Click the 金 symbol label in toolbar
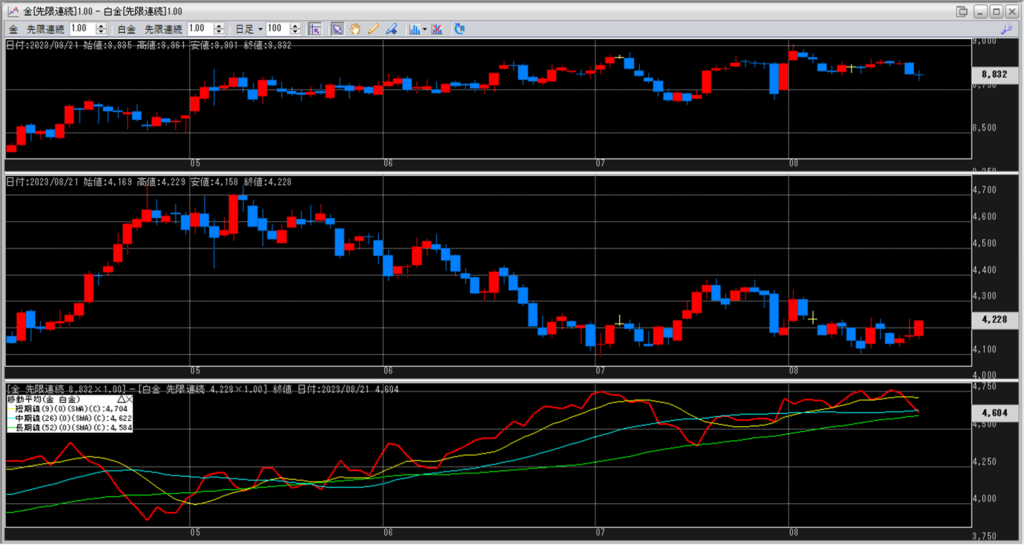 click(x=13, y=29)
